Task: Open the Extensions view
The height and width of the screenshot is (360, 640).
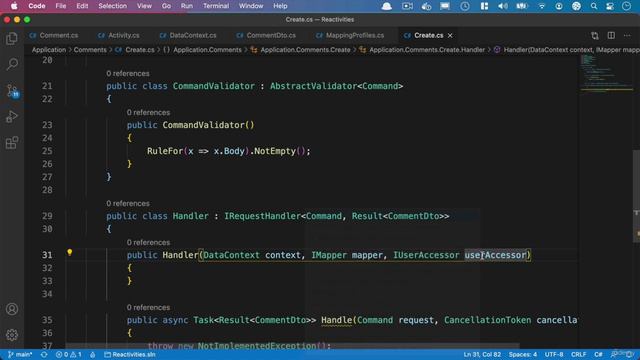Action: tap(12, 143)
